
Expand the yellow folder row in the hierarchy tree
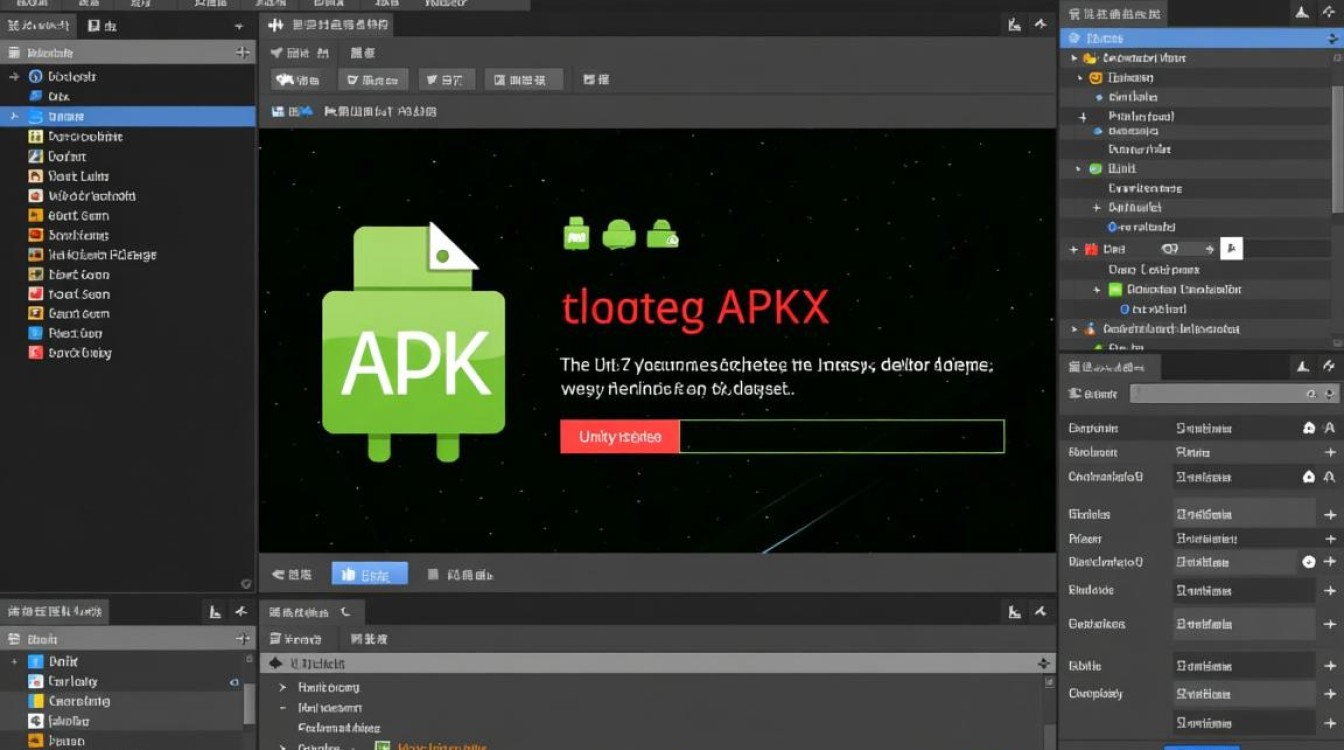pos(1074,58)
